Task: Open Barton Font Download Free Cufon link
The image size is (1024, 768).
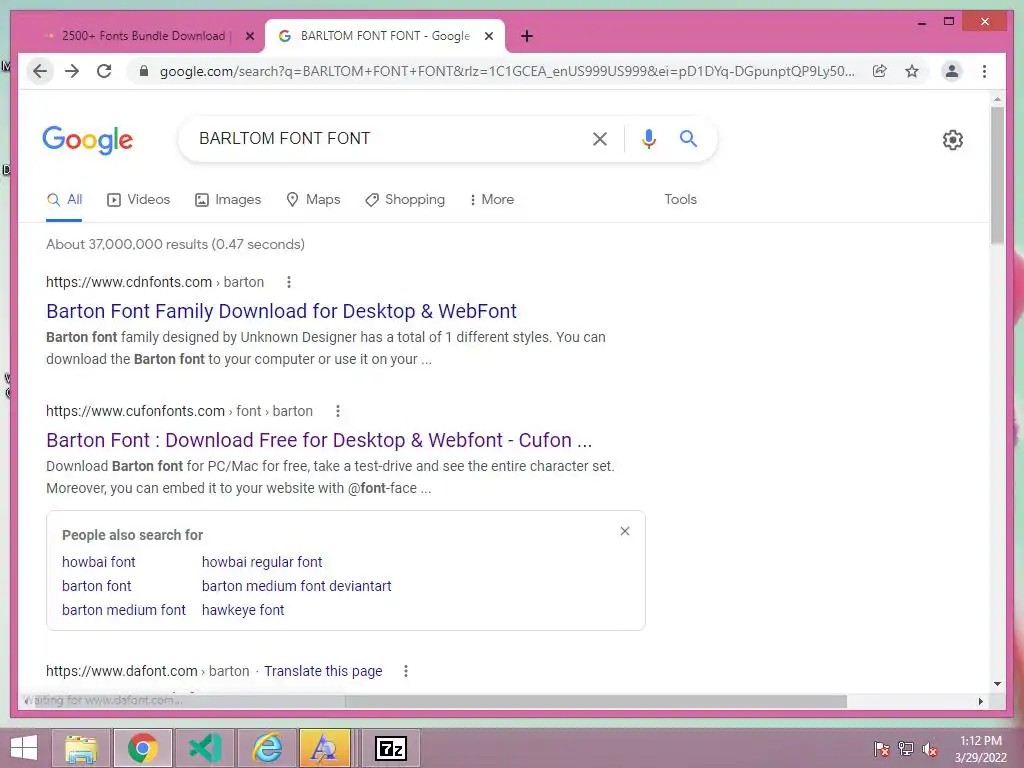Action: 319,440
